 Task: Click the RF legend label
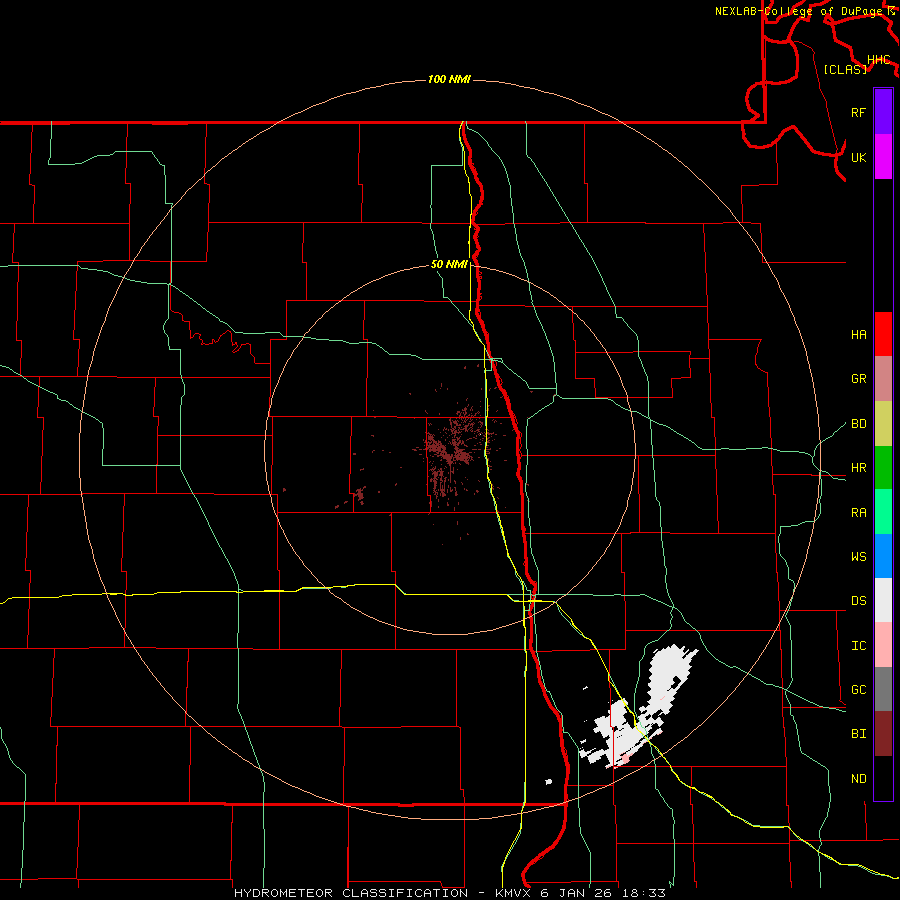click(859, 112)
